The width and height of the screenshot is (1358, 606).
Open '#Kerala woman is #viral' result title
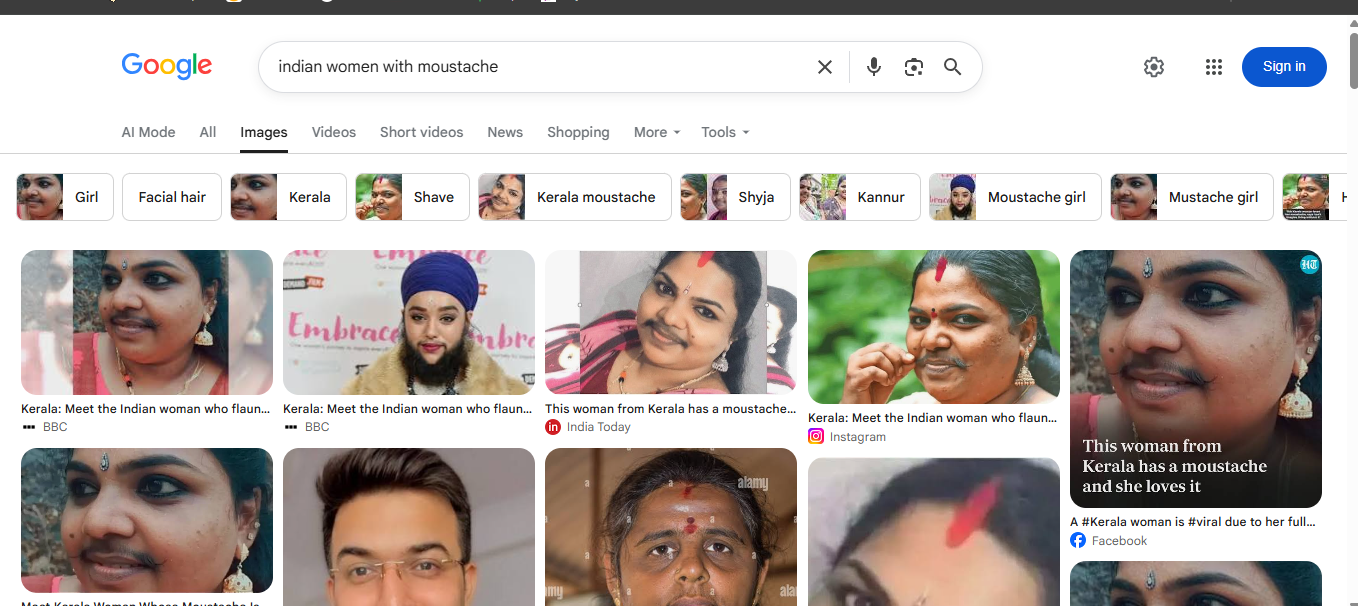coord(1193,522)
